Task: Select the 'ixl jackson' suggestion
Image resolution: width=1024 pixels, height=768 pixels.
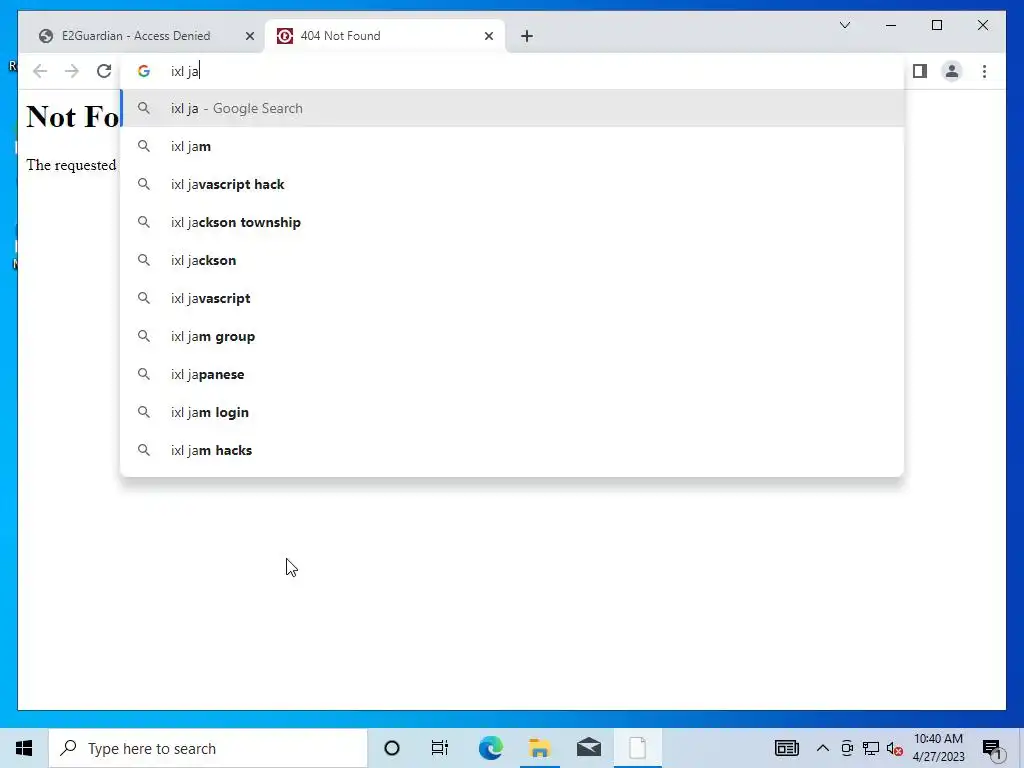Action: [512, 260]
